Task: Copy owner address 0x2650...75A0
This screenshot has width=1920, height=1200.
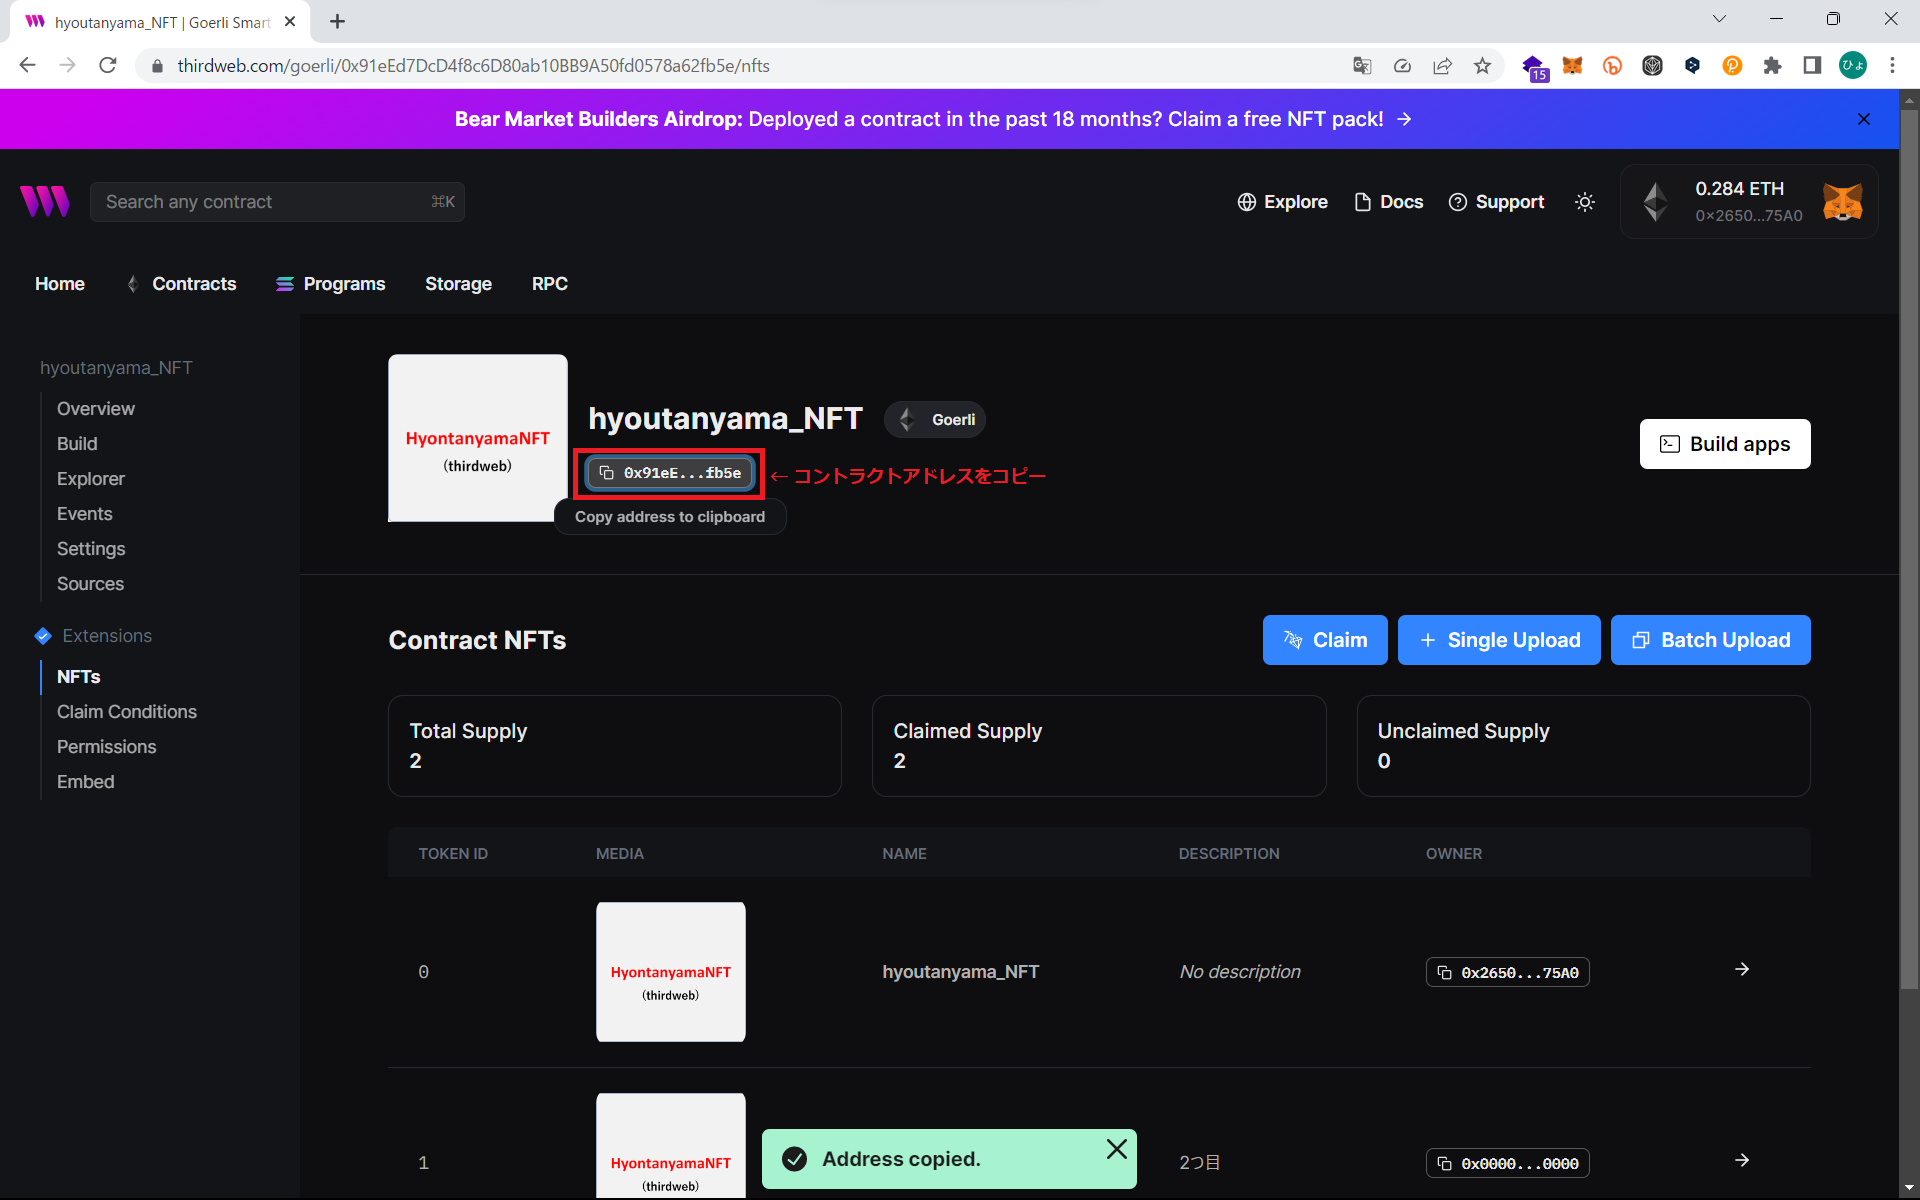Action: (x=1507, y=972)
